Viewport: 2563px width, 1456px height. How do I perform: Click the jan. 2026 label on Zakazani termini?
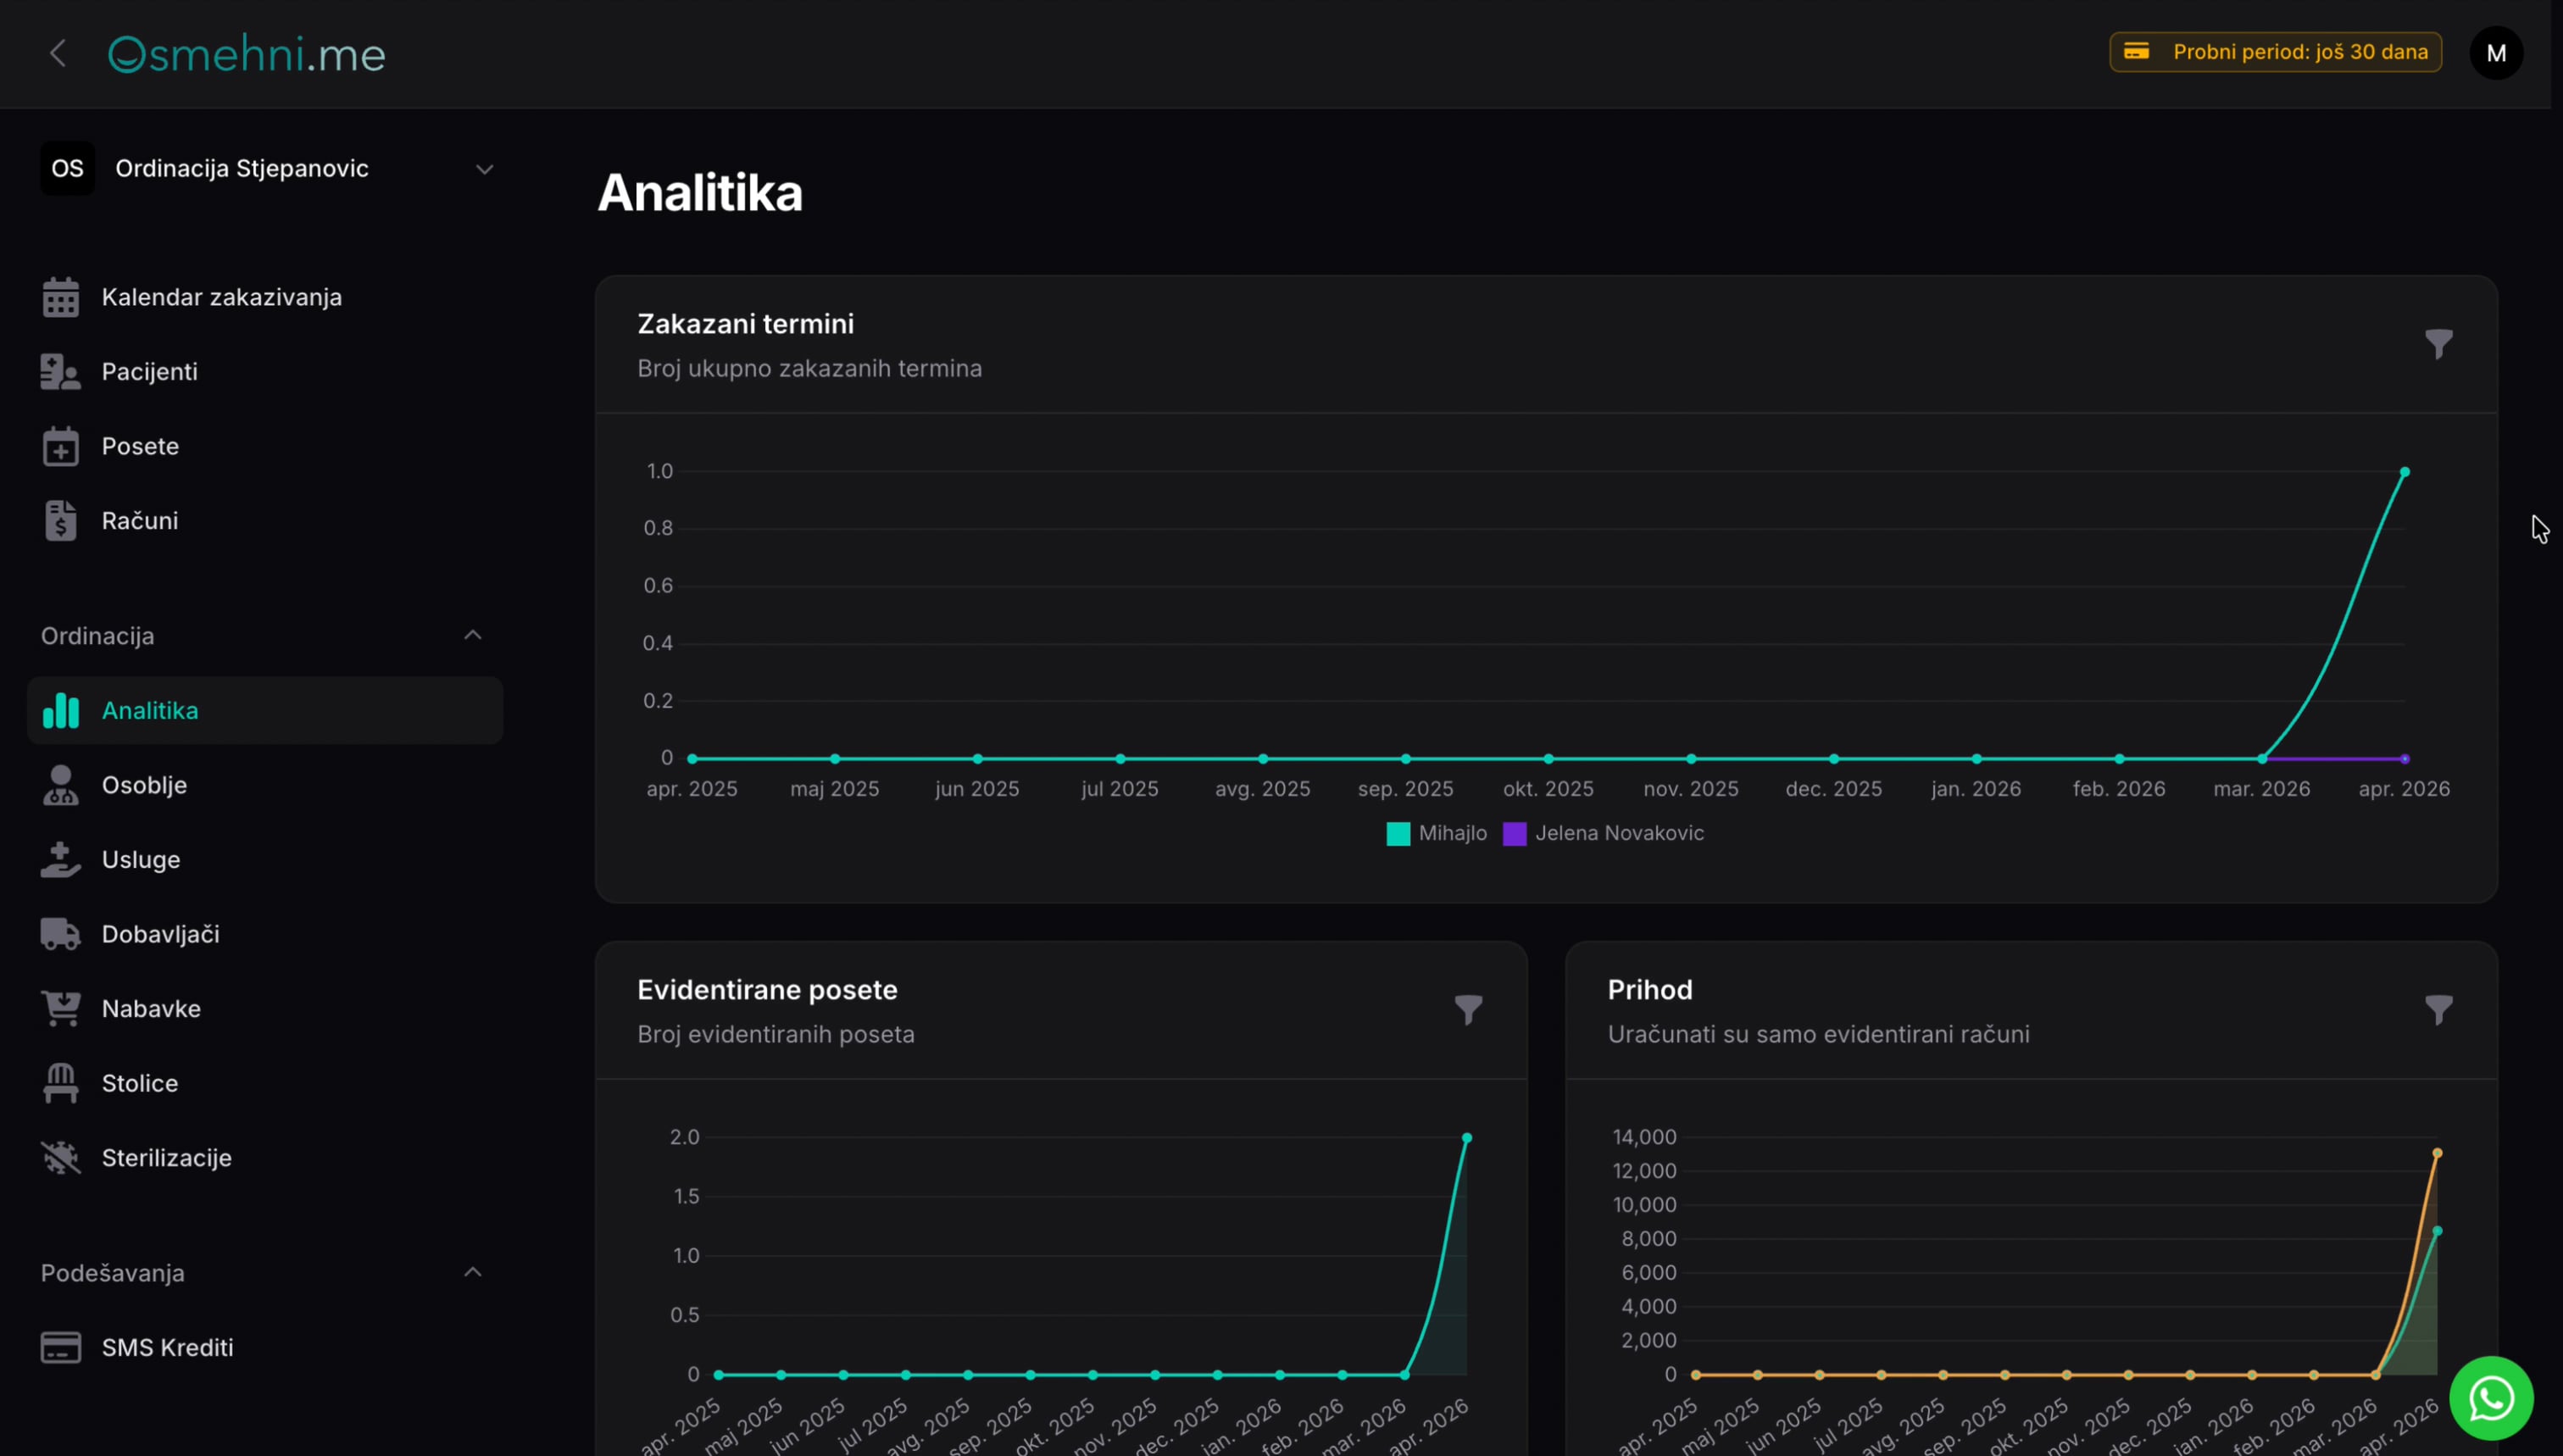[1976, 789]
